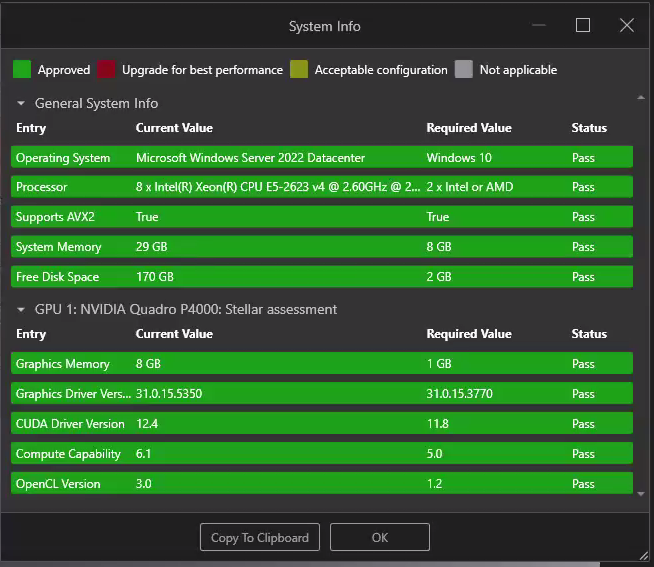This screenshot has height=567, width=654.
Task: Click the scrollbar down arrow
Action: [x=641, y=494]
